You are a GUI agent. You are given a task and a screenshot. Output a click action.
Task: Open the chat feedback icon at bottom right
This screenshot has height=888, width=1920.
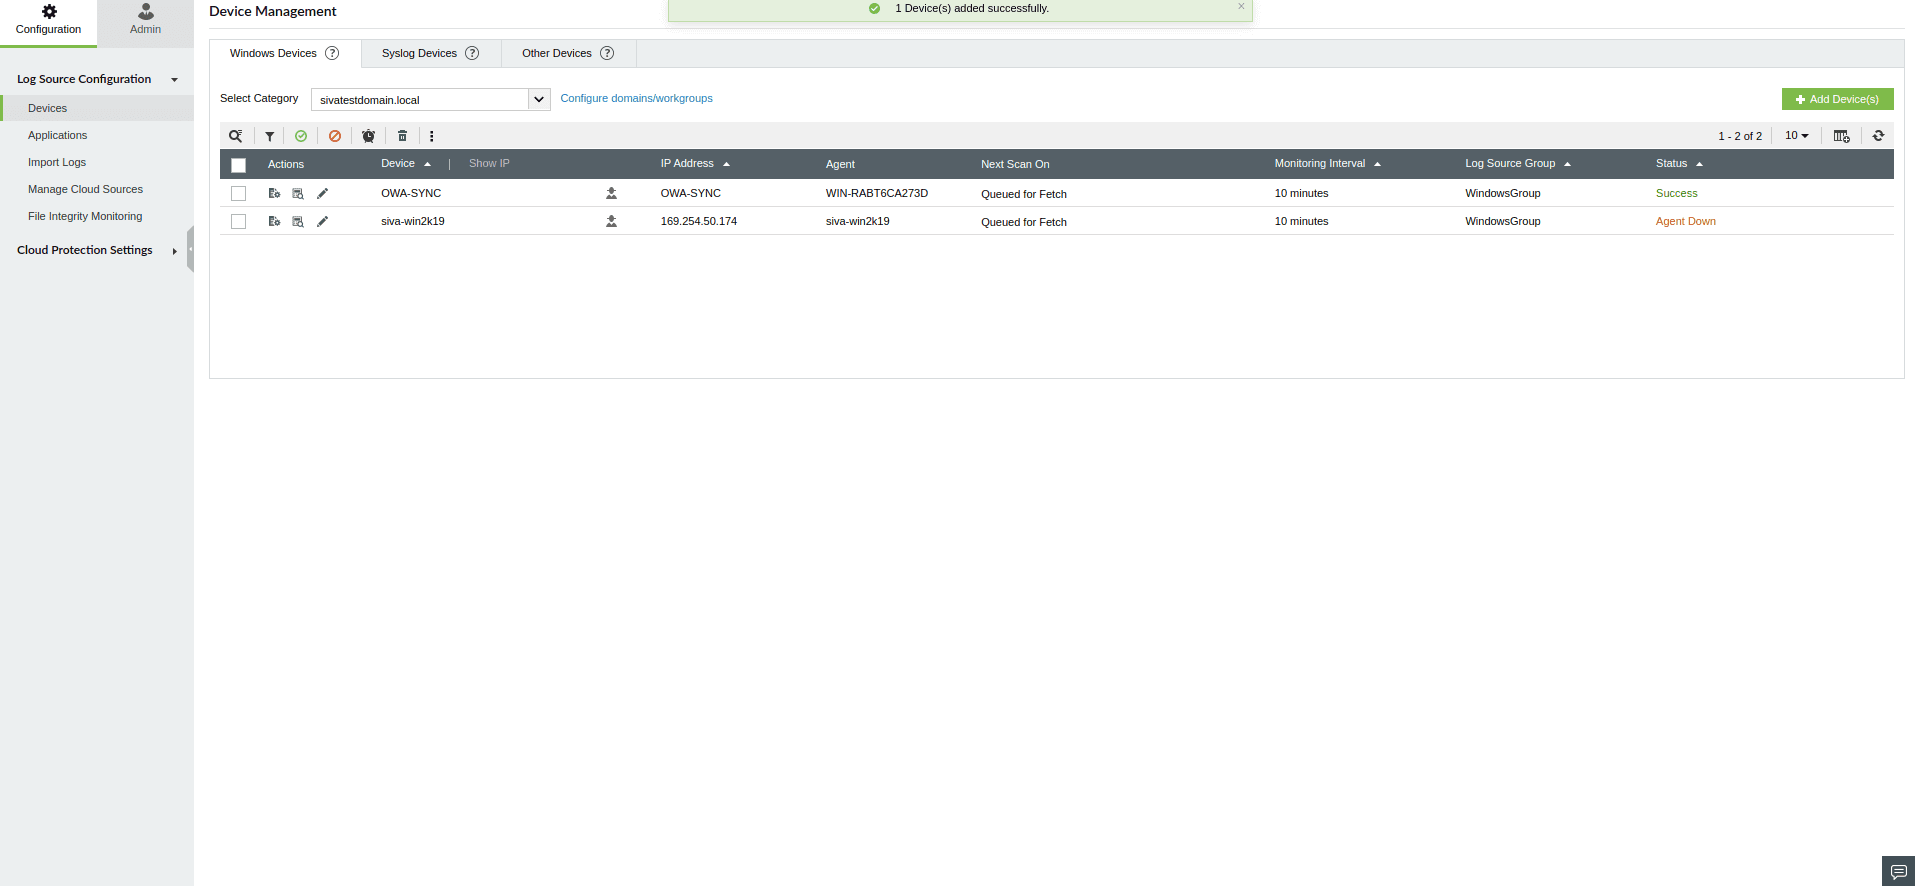tap(1898, 871)
